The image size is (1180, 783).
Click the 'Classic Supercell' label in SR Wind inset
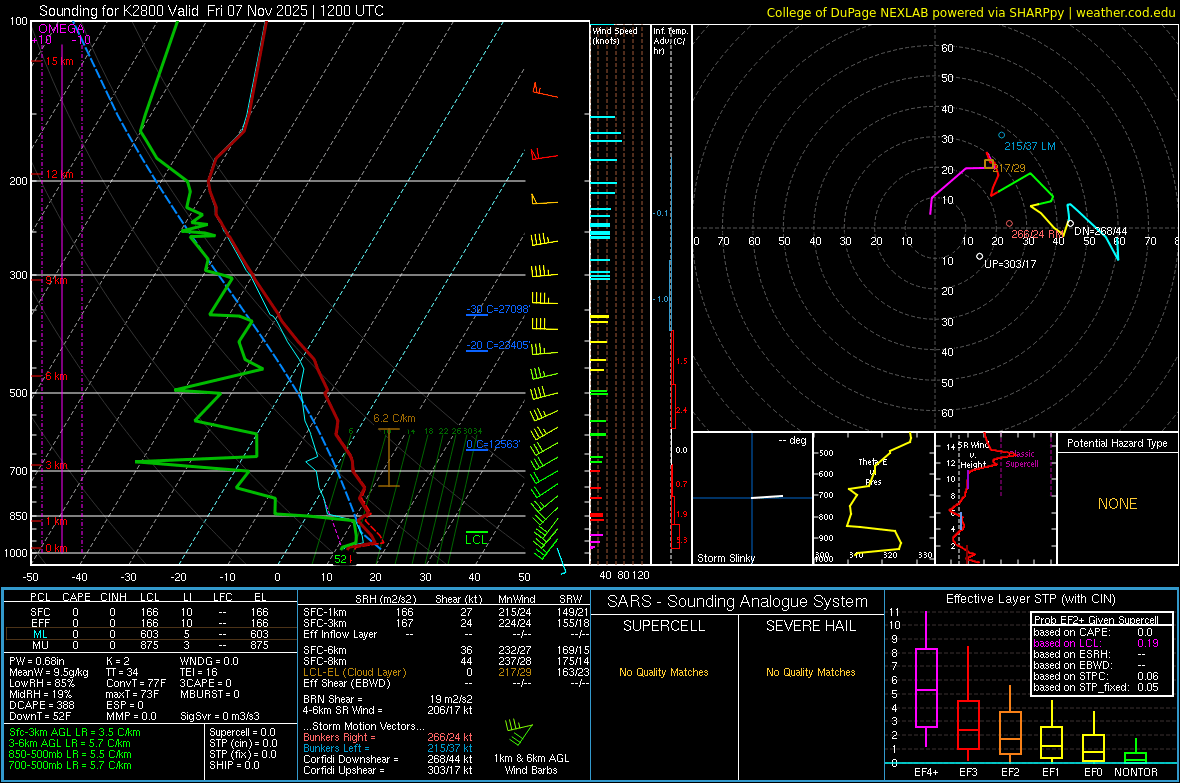point(1021,459)
